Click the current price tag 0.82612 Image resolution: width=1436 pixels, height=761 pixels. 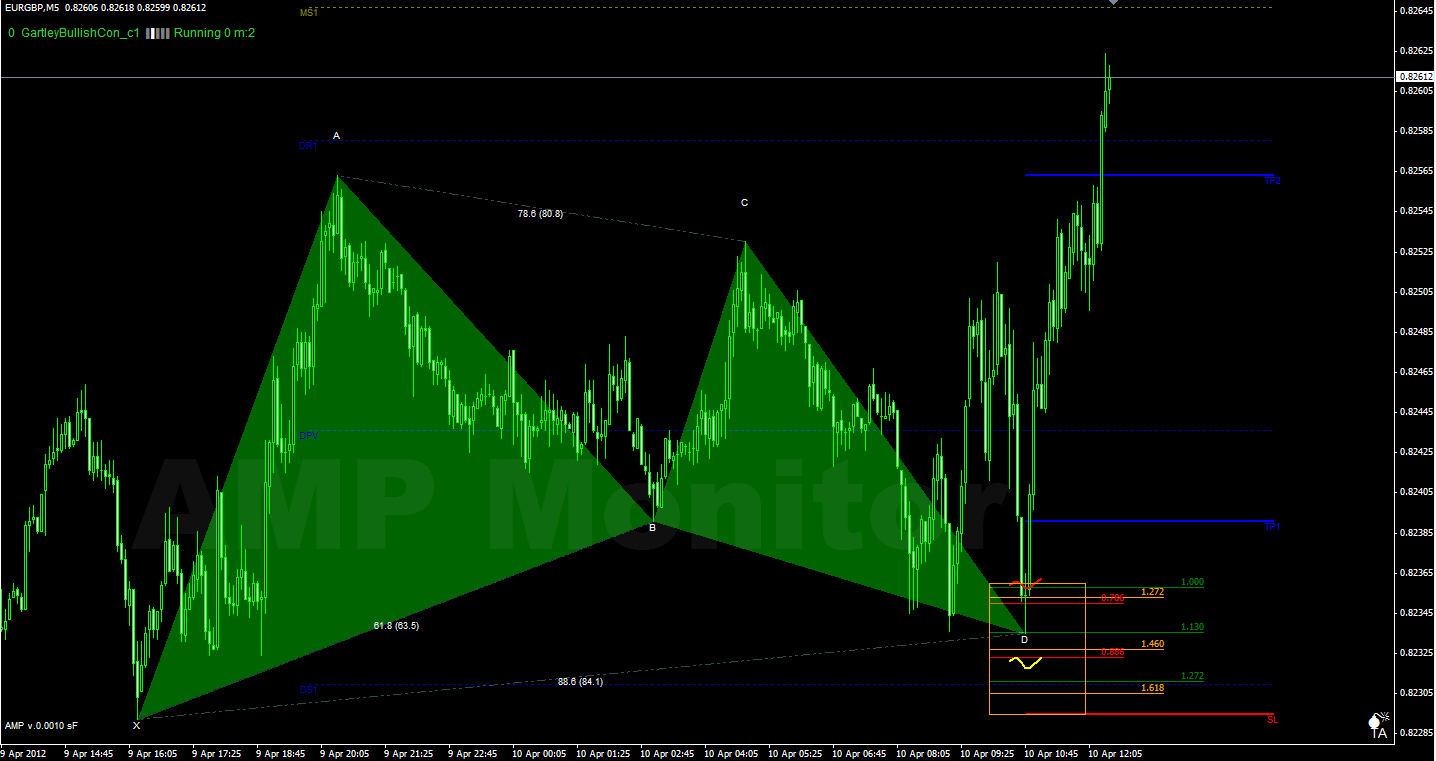[x=1414, y=76]
